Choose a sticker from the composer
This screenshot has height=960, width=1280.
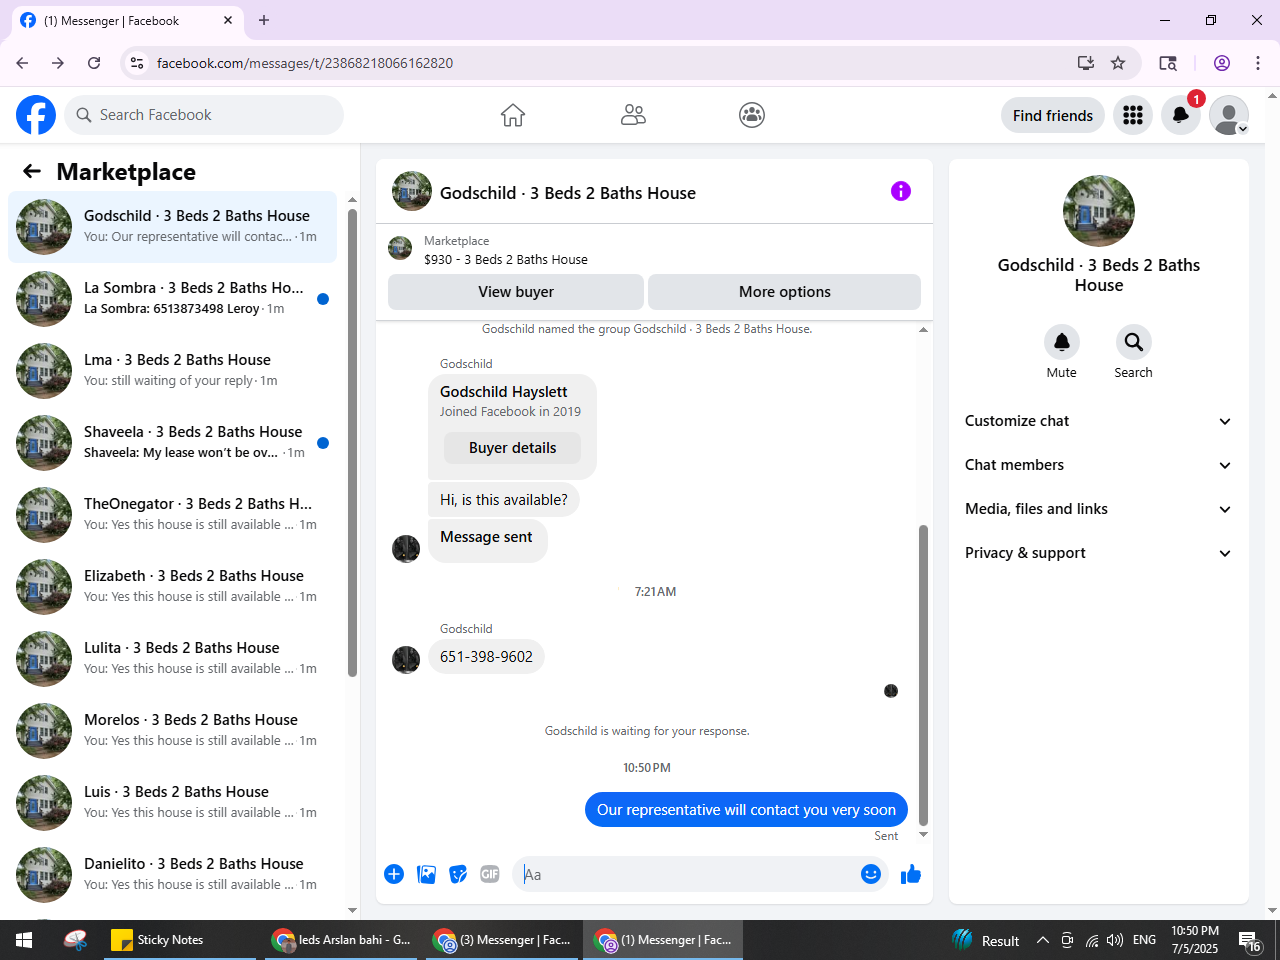pos(458,874)
